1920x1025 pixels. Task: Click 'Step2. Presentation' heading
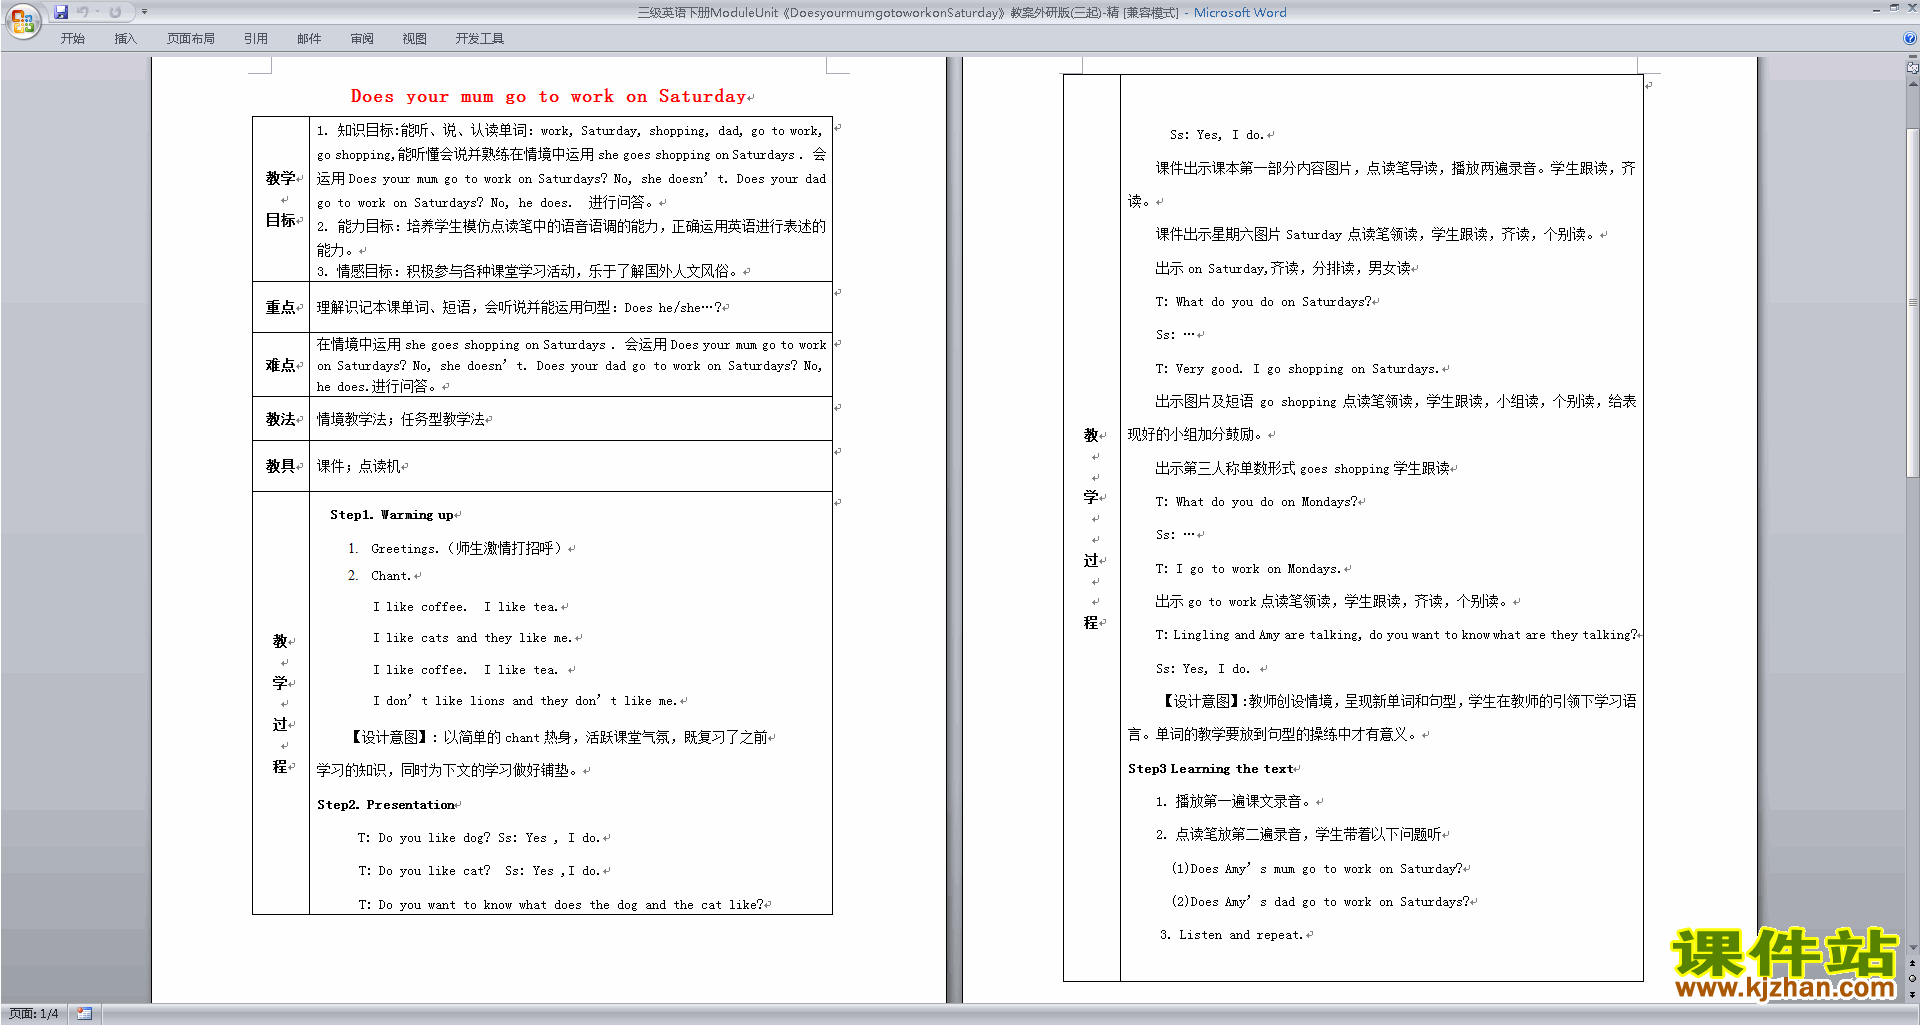pos(386,805)
